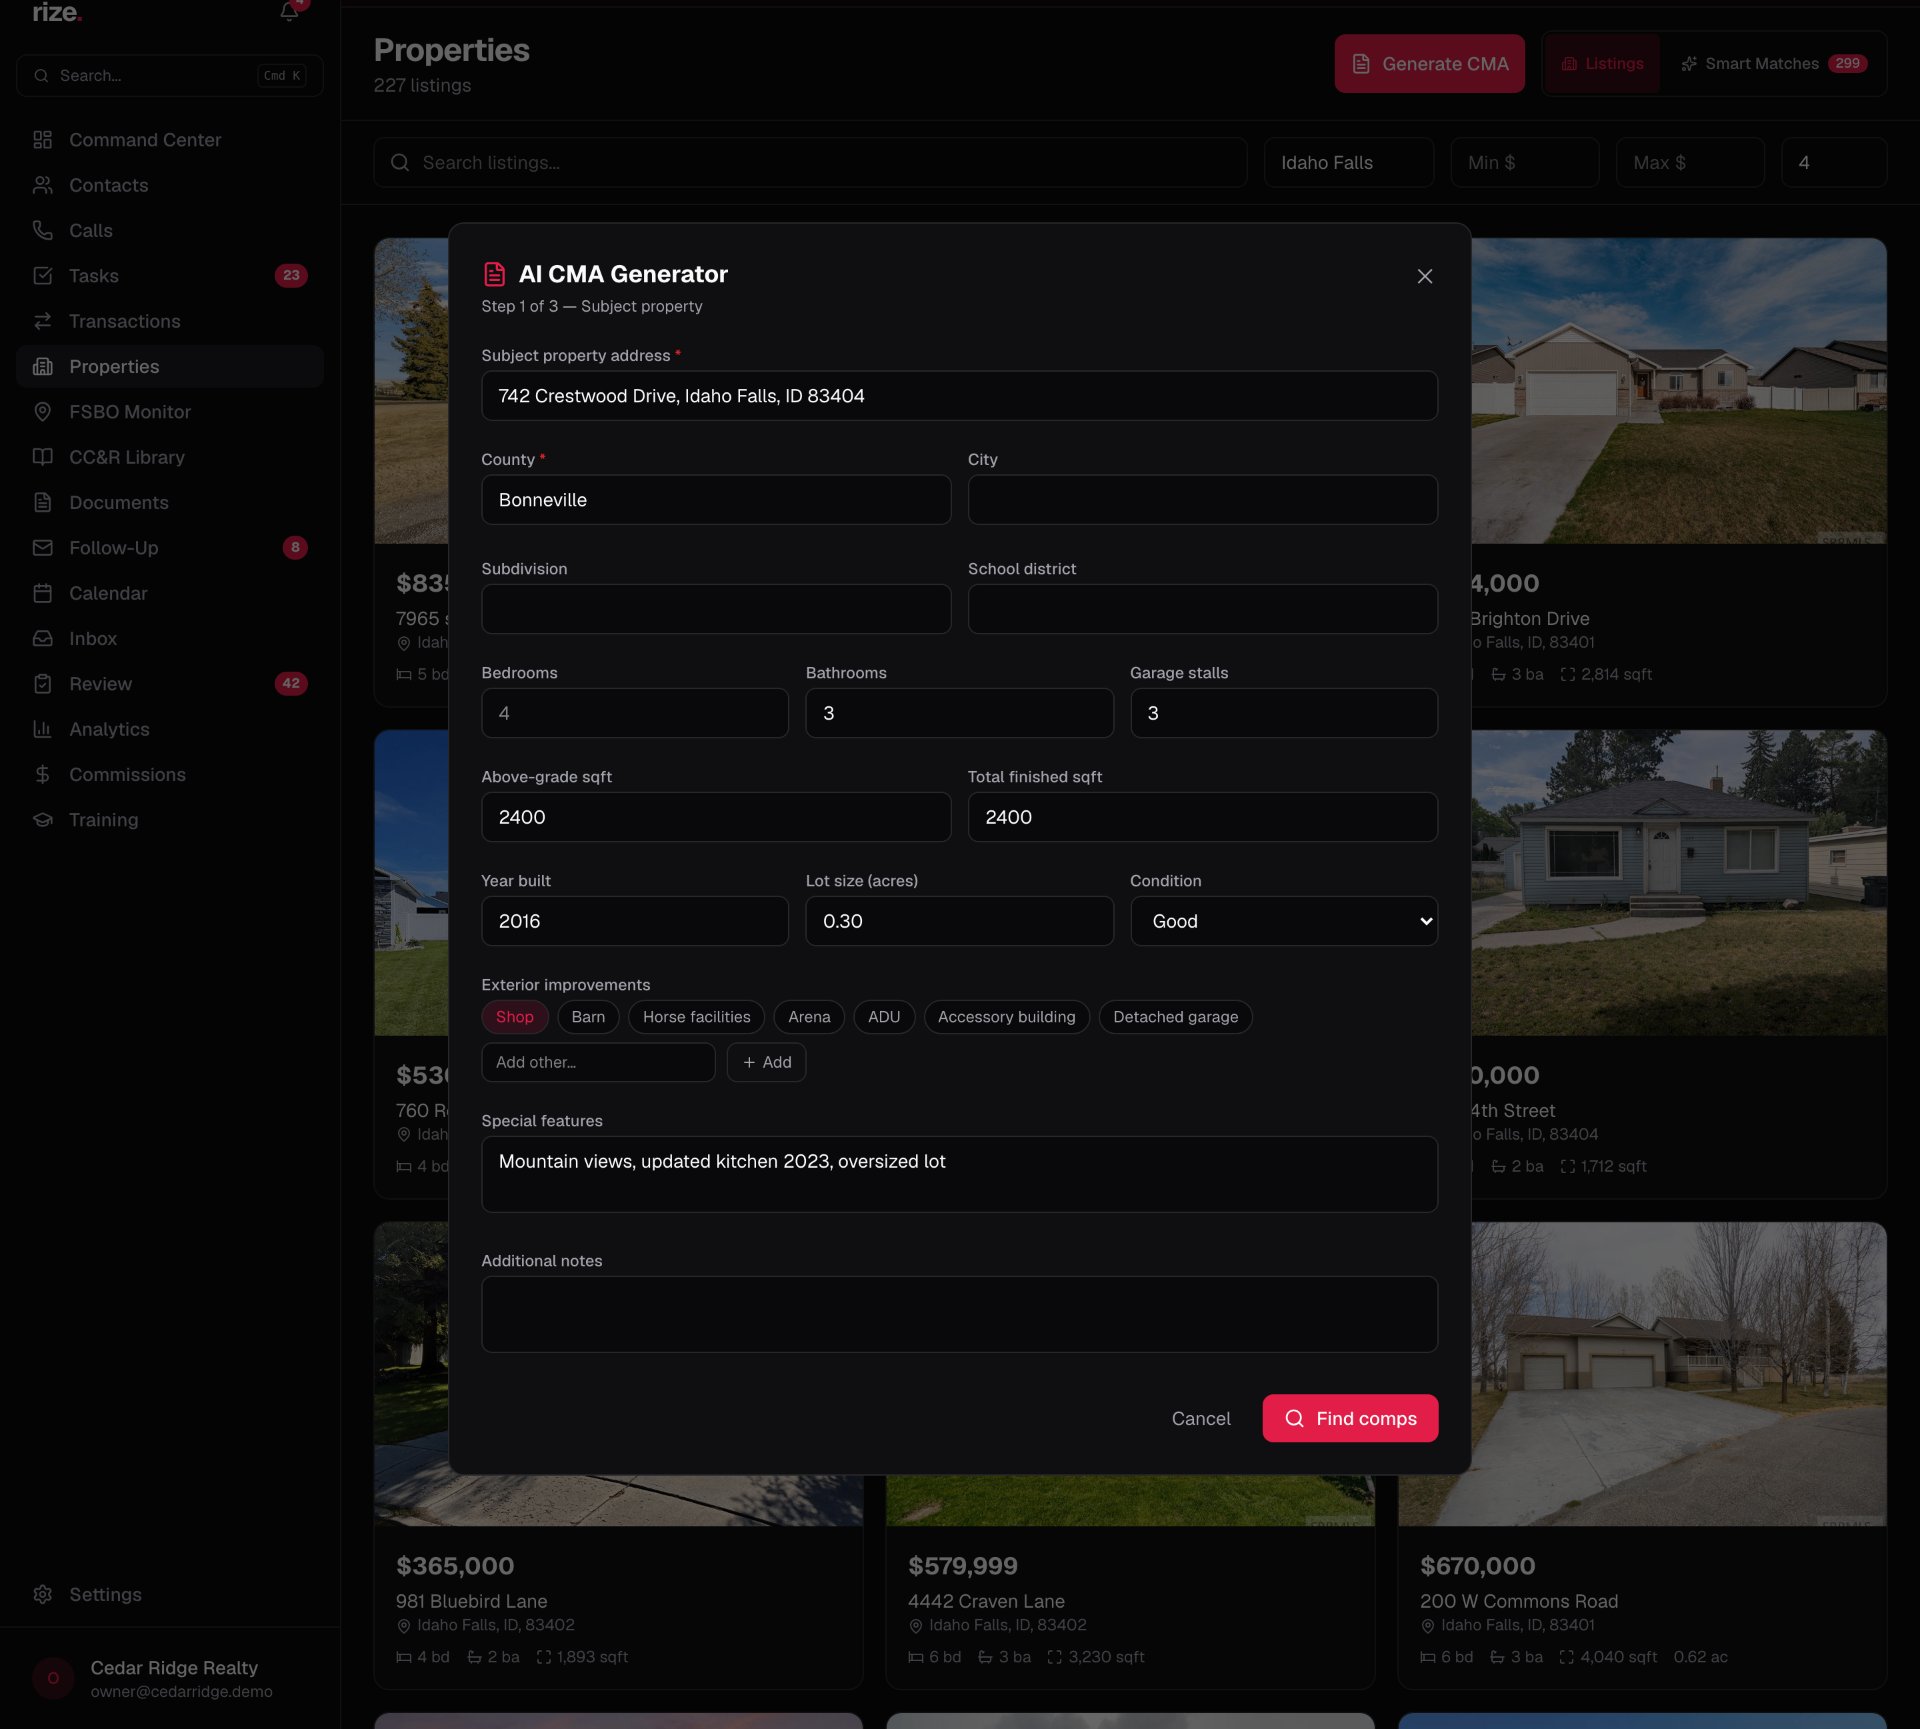Close the AI CMA Generator dialog
The width and height of the screenshot is (1920, 1729).
tap(1425, 276)
